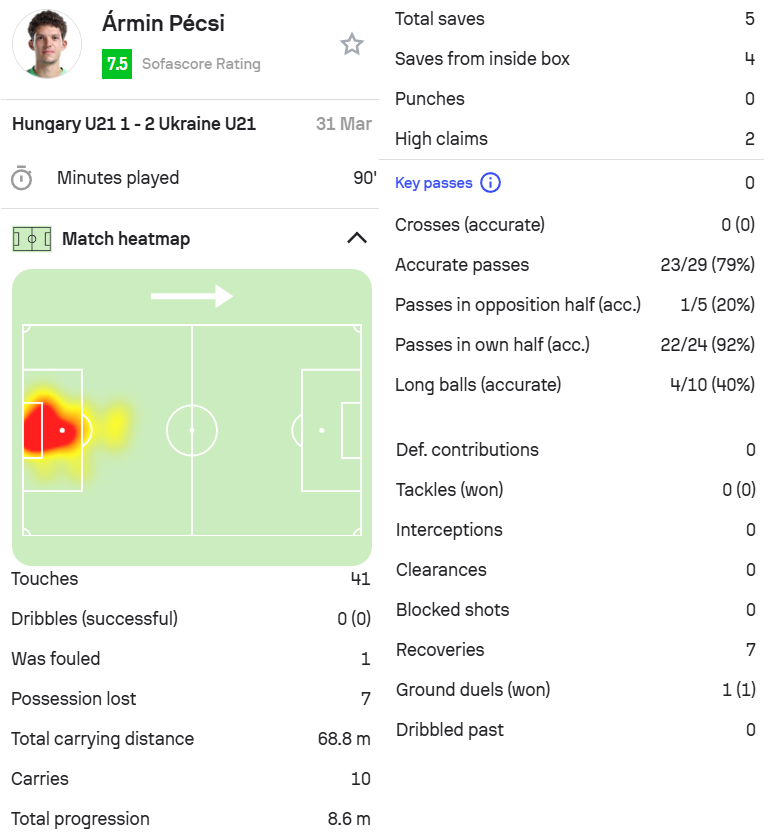Open the Key passes link
Image resolution: width=776 pixels, height=840 pixels.
pos(434,183)
